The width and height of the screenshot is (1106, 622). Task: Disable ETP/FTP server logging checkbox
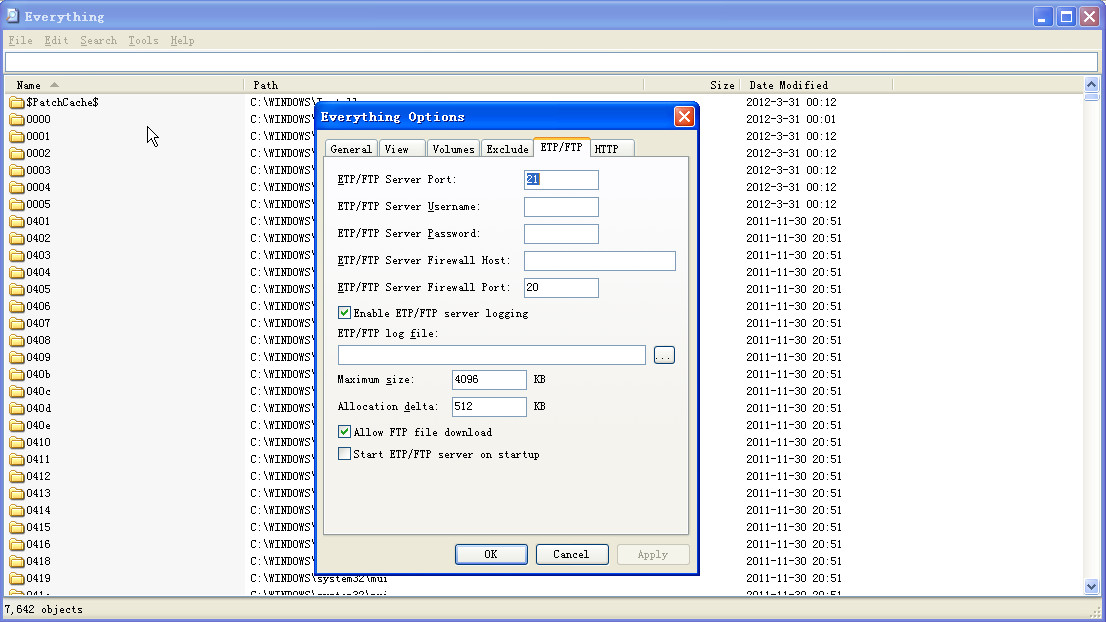coord(344,312)
